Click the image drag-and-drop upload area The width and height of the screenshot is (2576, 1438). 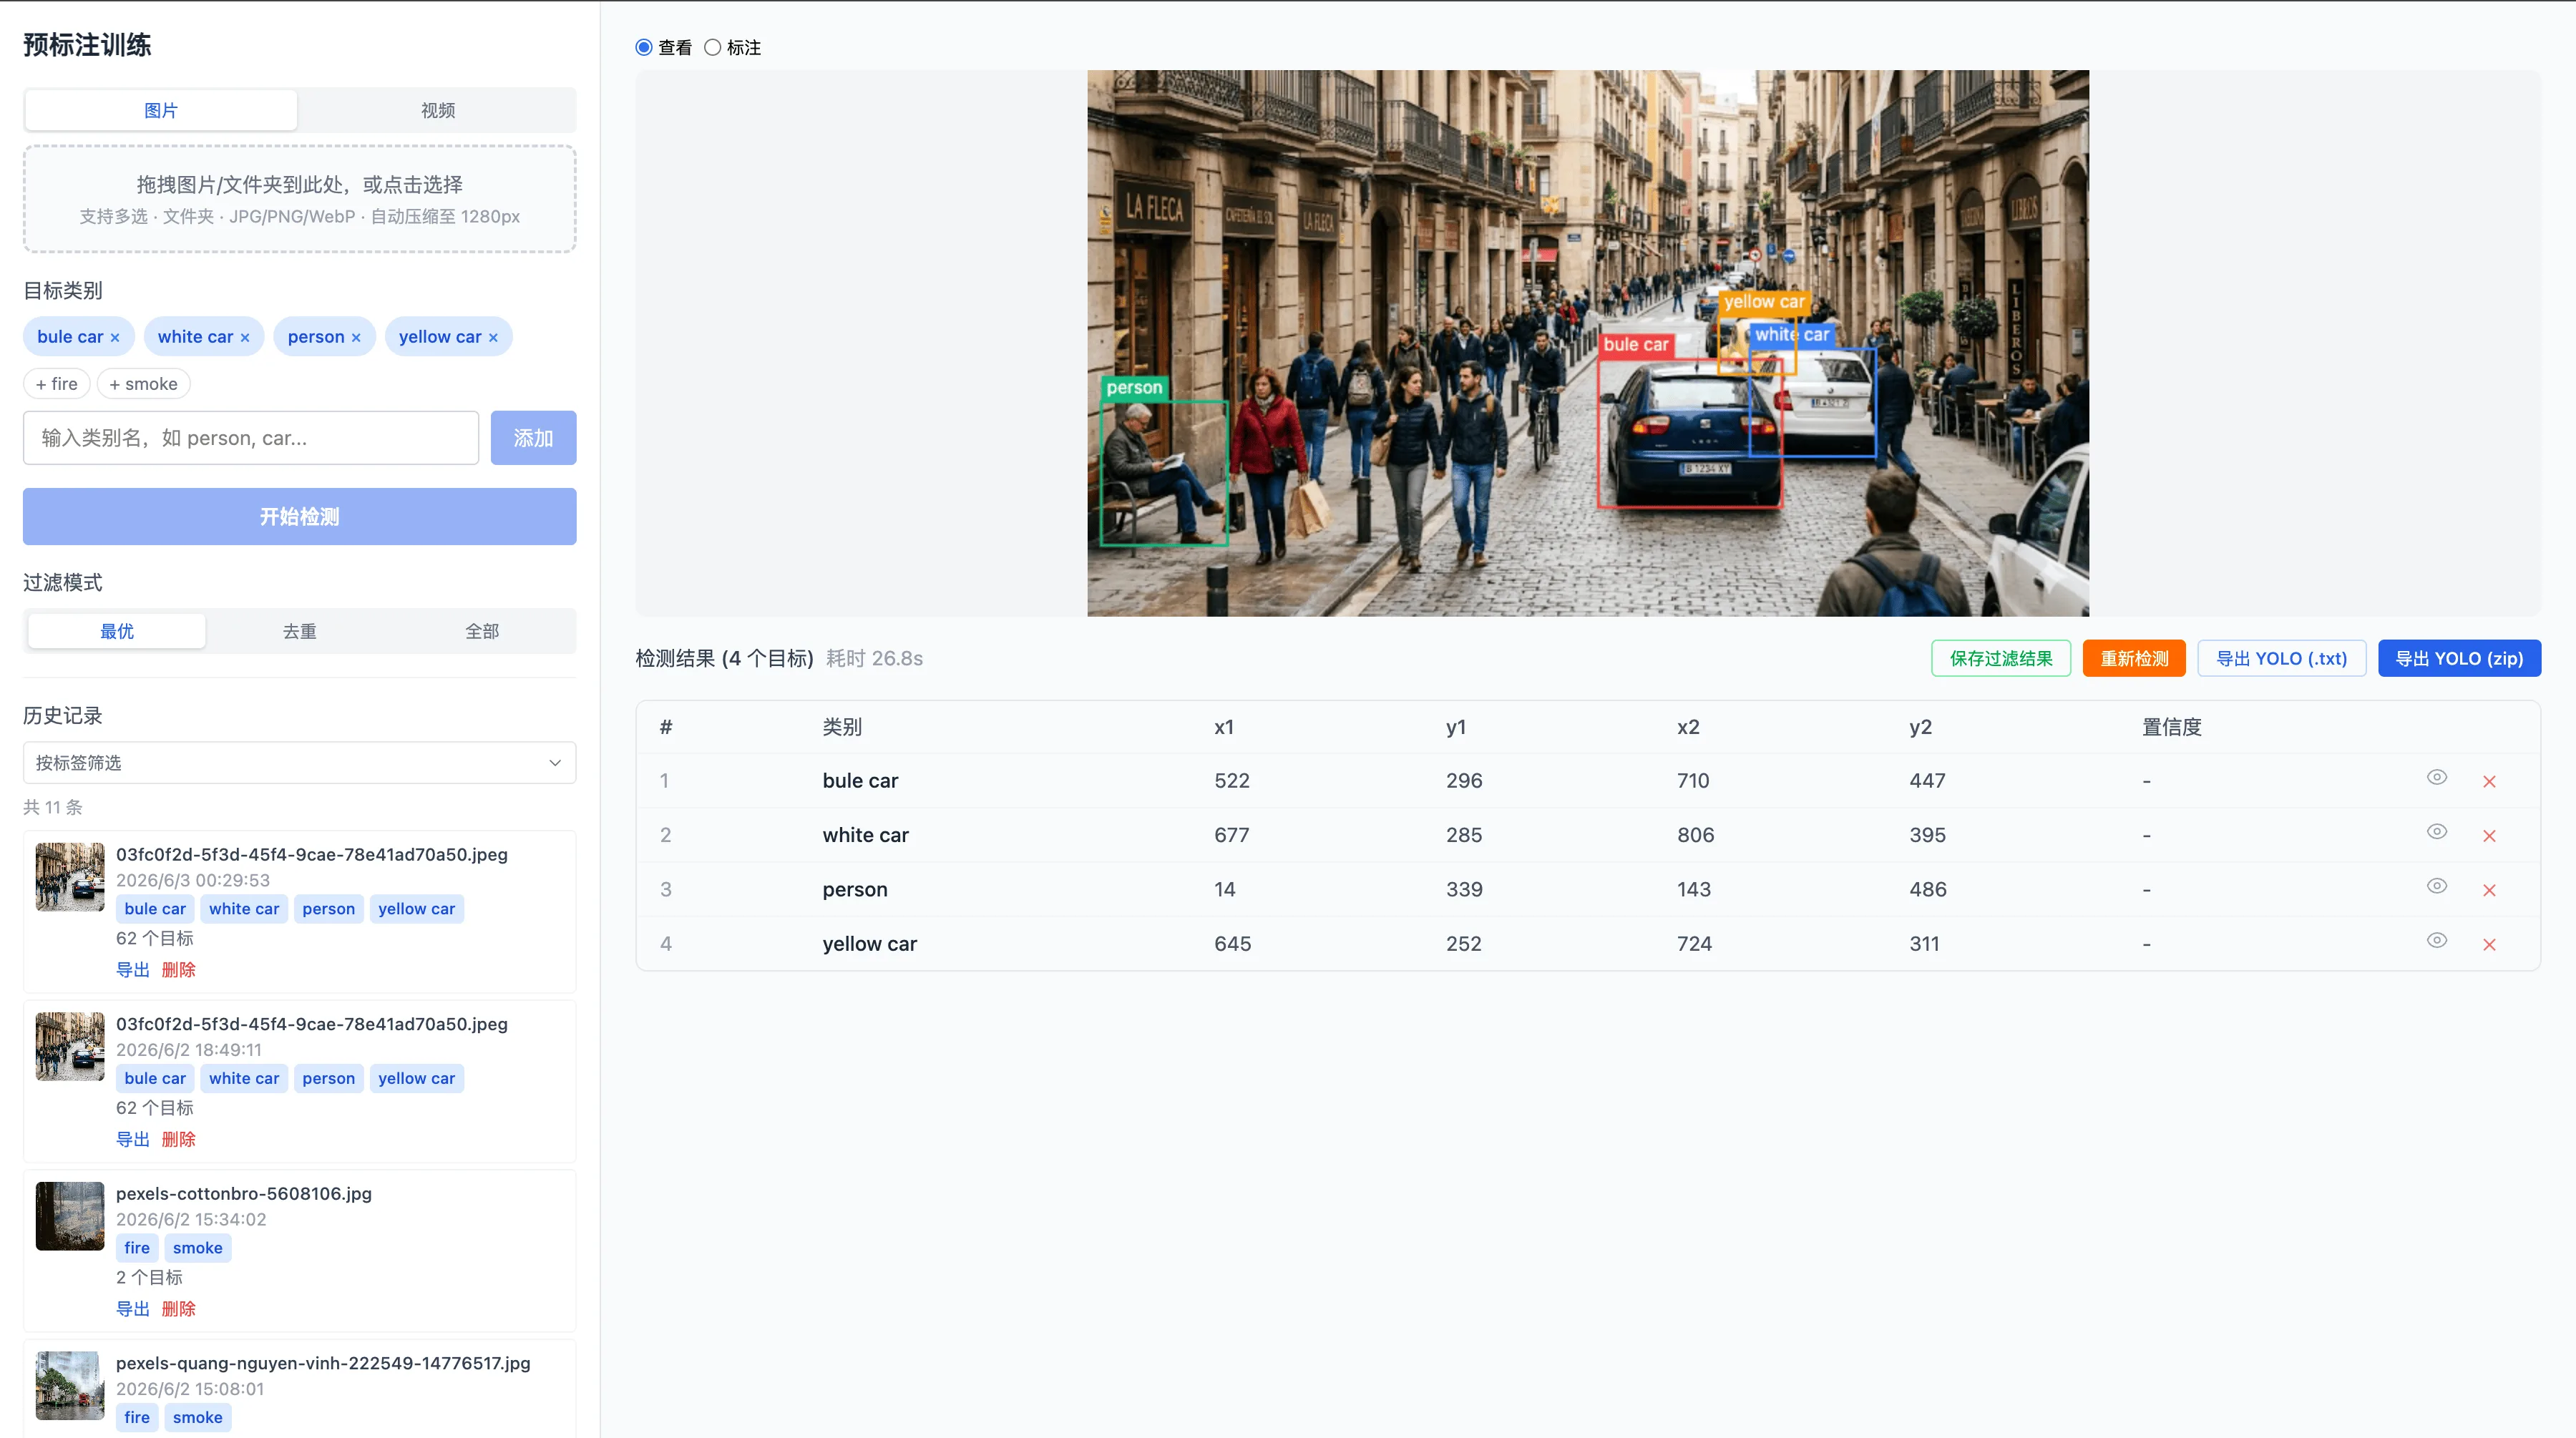click(x=299, y=199)
